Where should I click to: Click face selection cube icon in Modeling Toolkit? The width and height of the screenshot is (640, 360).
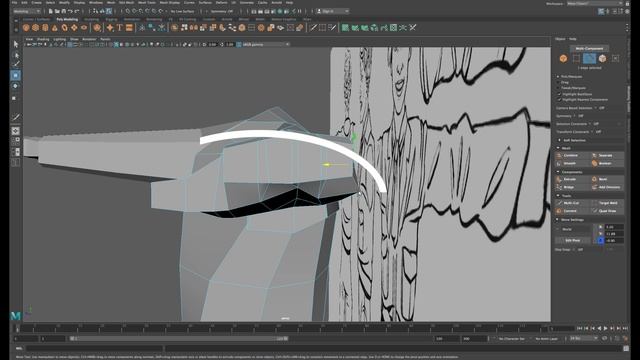[602, 58]
